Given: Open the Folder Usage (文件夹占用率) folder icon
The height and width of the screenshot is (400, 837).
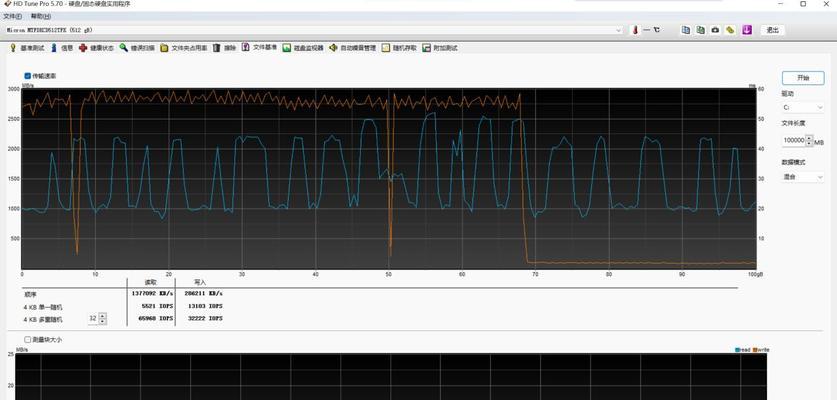Looking at the screenshot, I should [164, 48].
